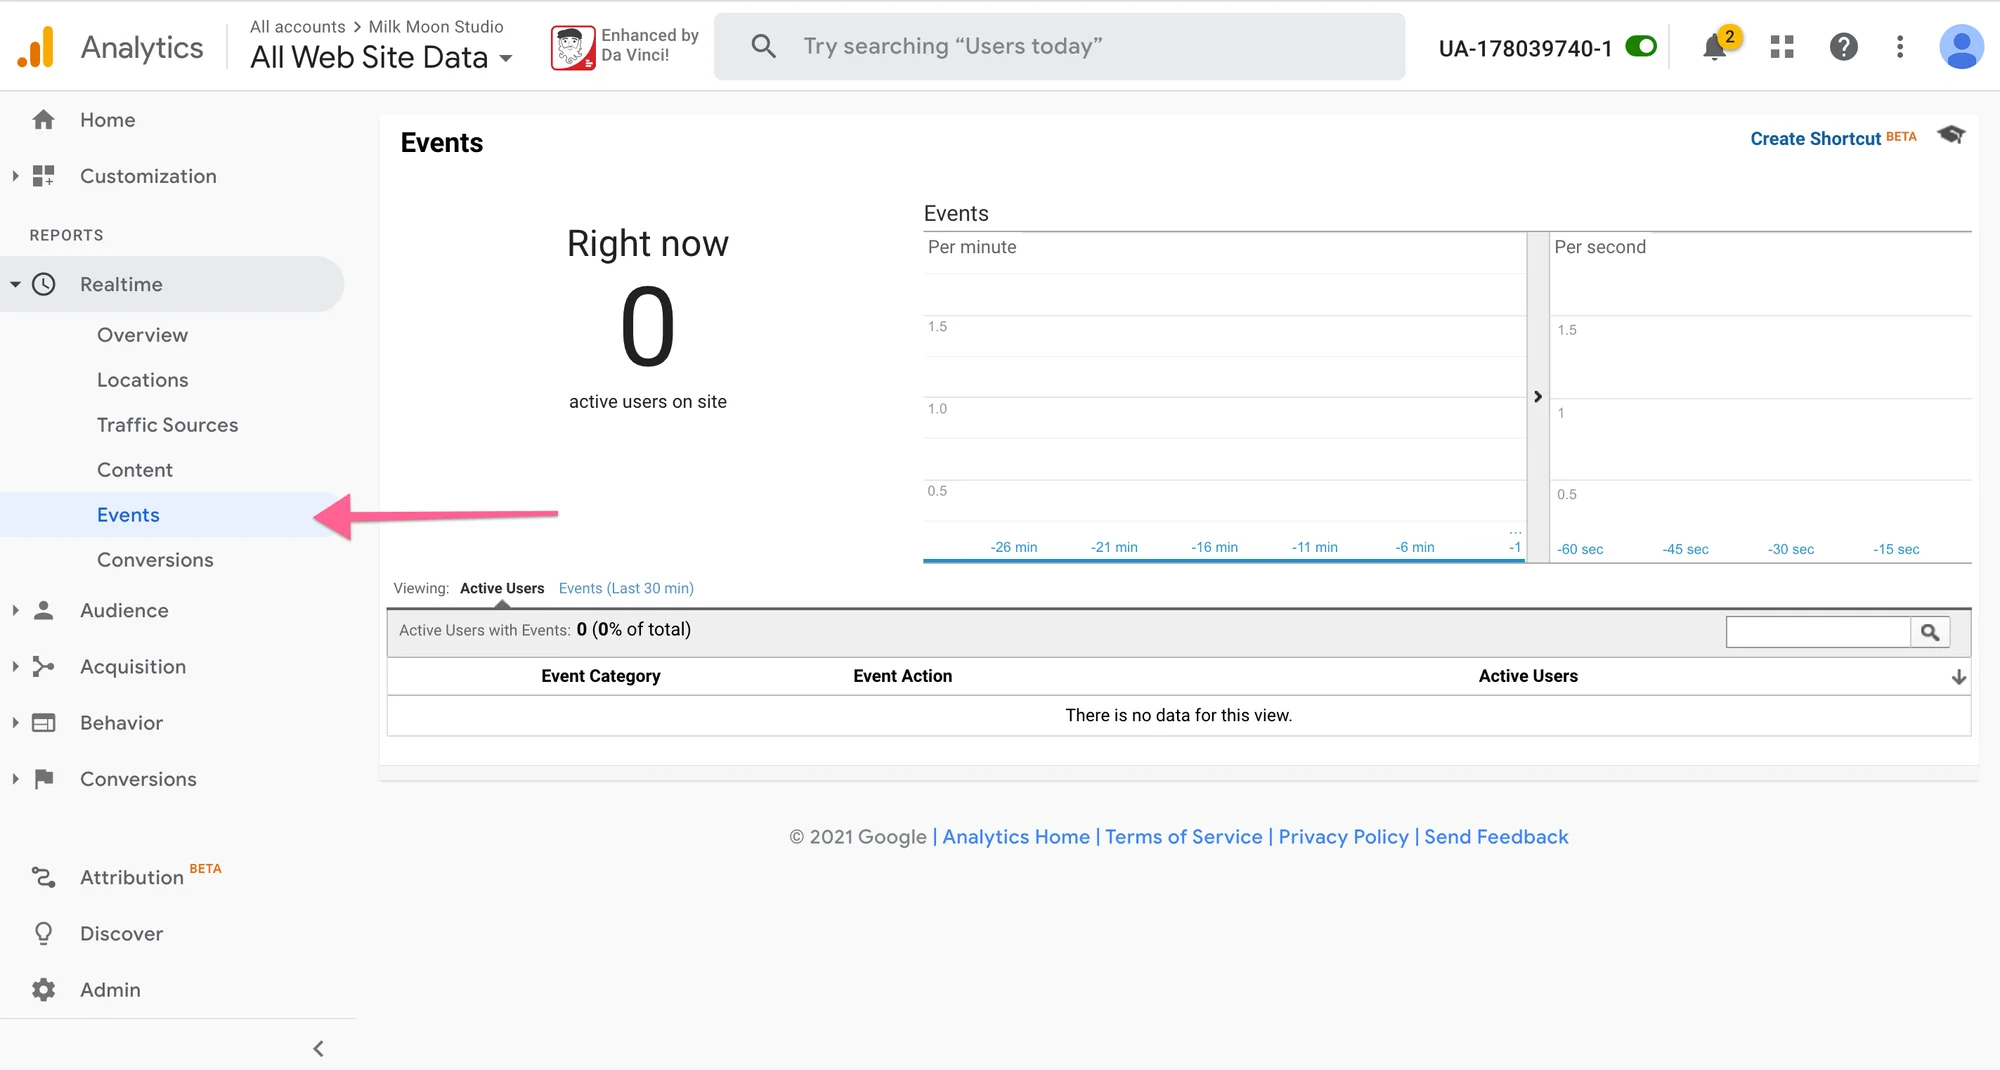Open the Discover section
Screen dimensions: 2000x1070
click(121, 933)
